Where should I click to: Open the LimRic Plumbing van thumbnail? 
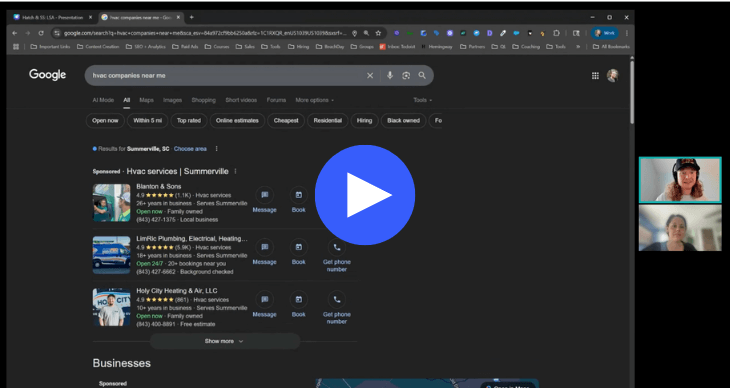[111, 255]
